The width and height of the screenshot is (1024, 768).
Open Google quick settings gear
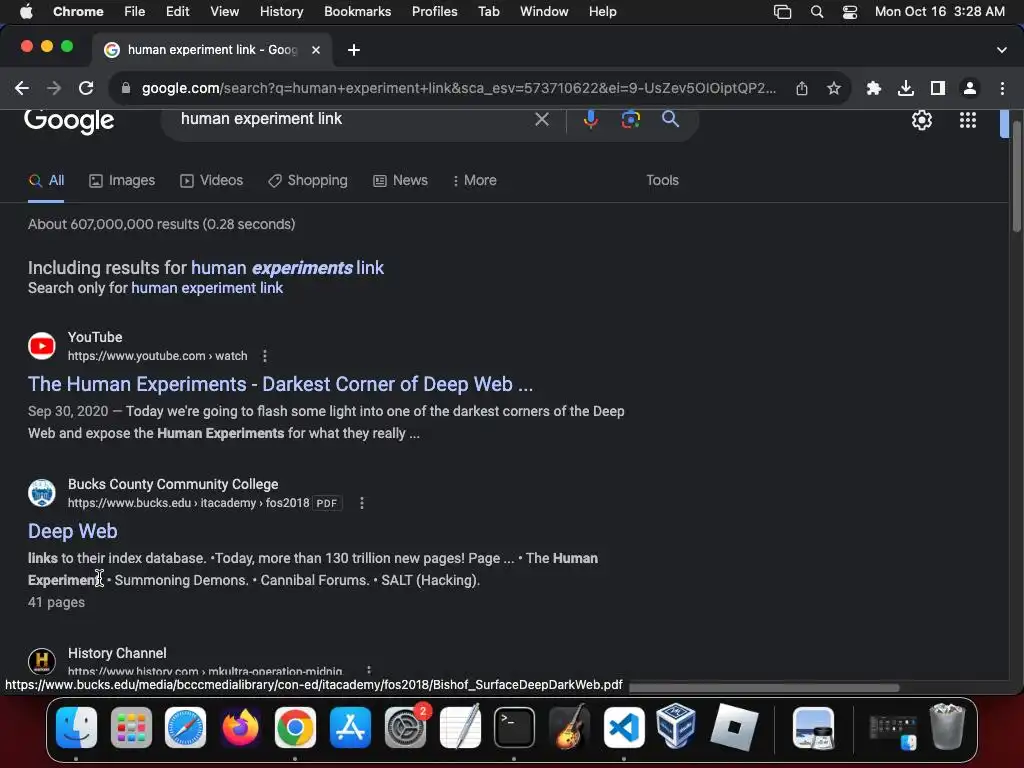pyautogui.click(x=921, y=120)
